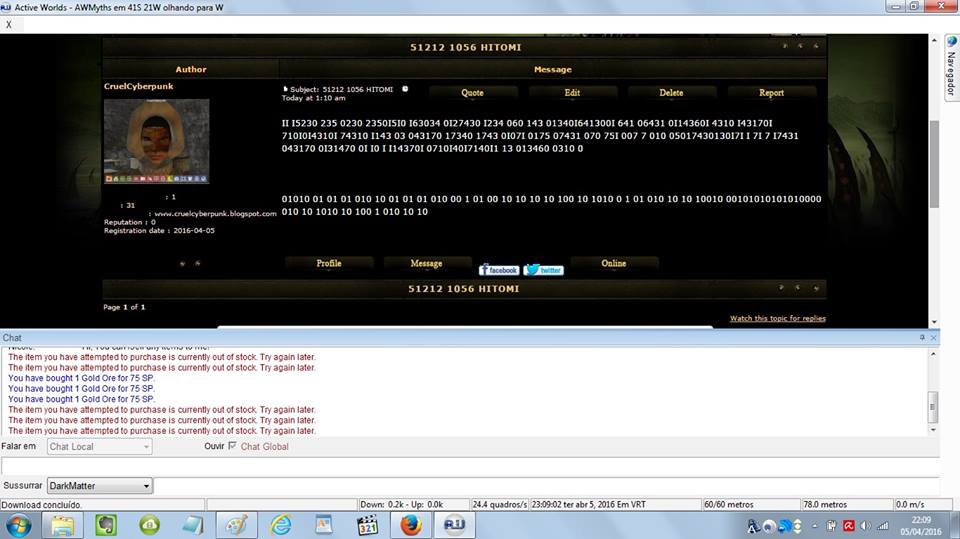Click chat log scroll-up arrow
Screen dimensions: 960x539
coord(933,354)
